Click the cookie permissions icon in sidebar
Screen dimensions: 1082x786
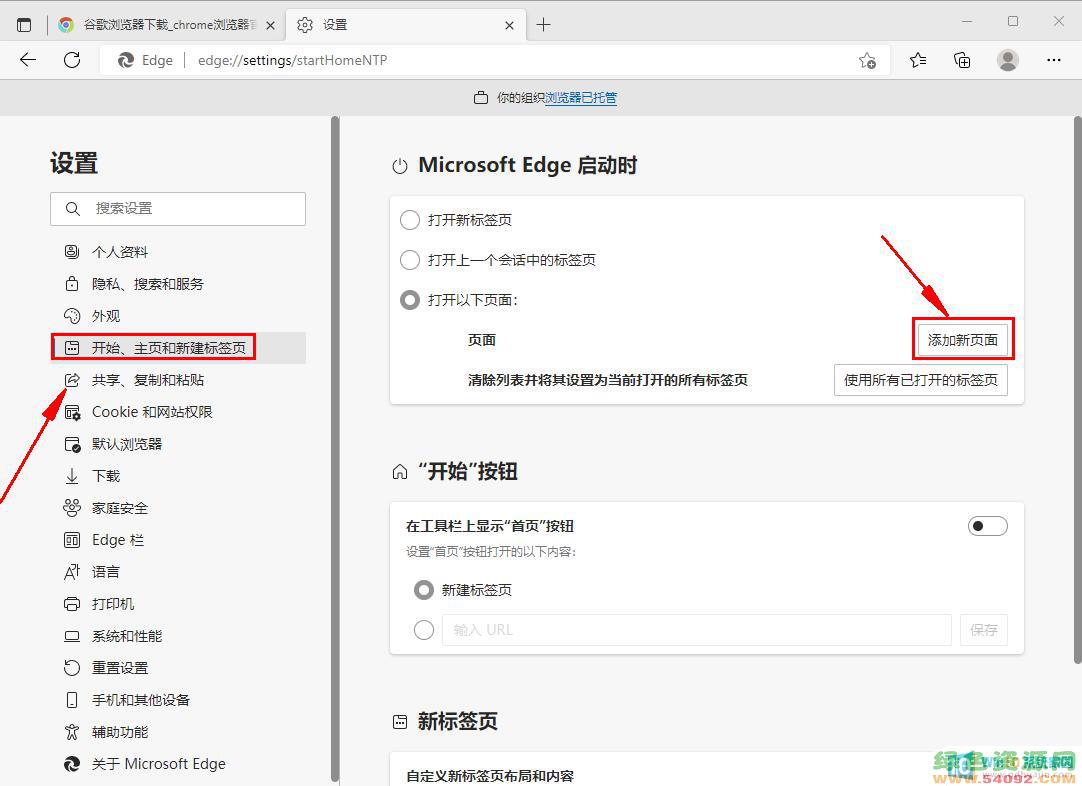(72, 412)
